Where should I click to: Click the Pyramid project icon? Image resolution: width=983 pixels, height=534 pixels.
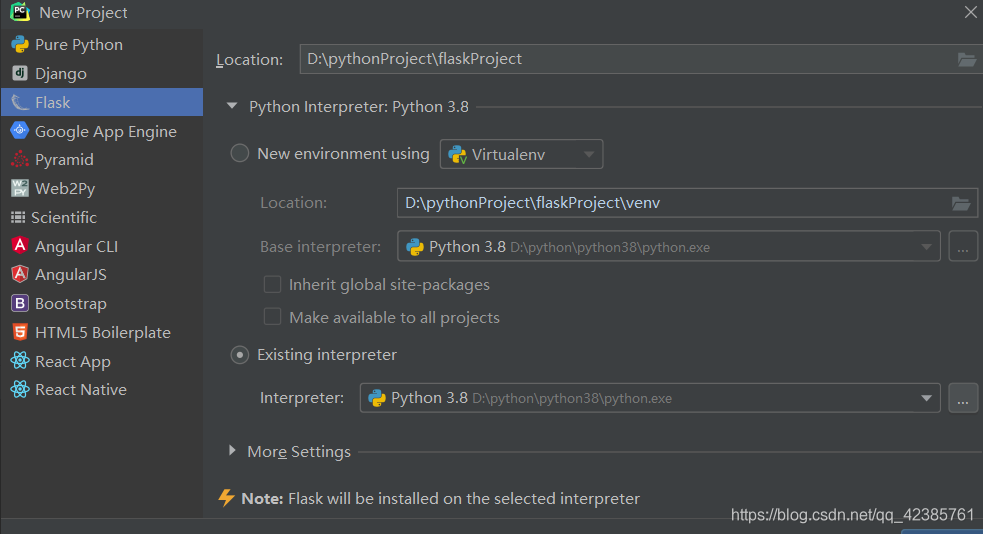click(x=20, y=159)
